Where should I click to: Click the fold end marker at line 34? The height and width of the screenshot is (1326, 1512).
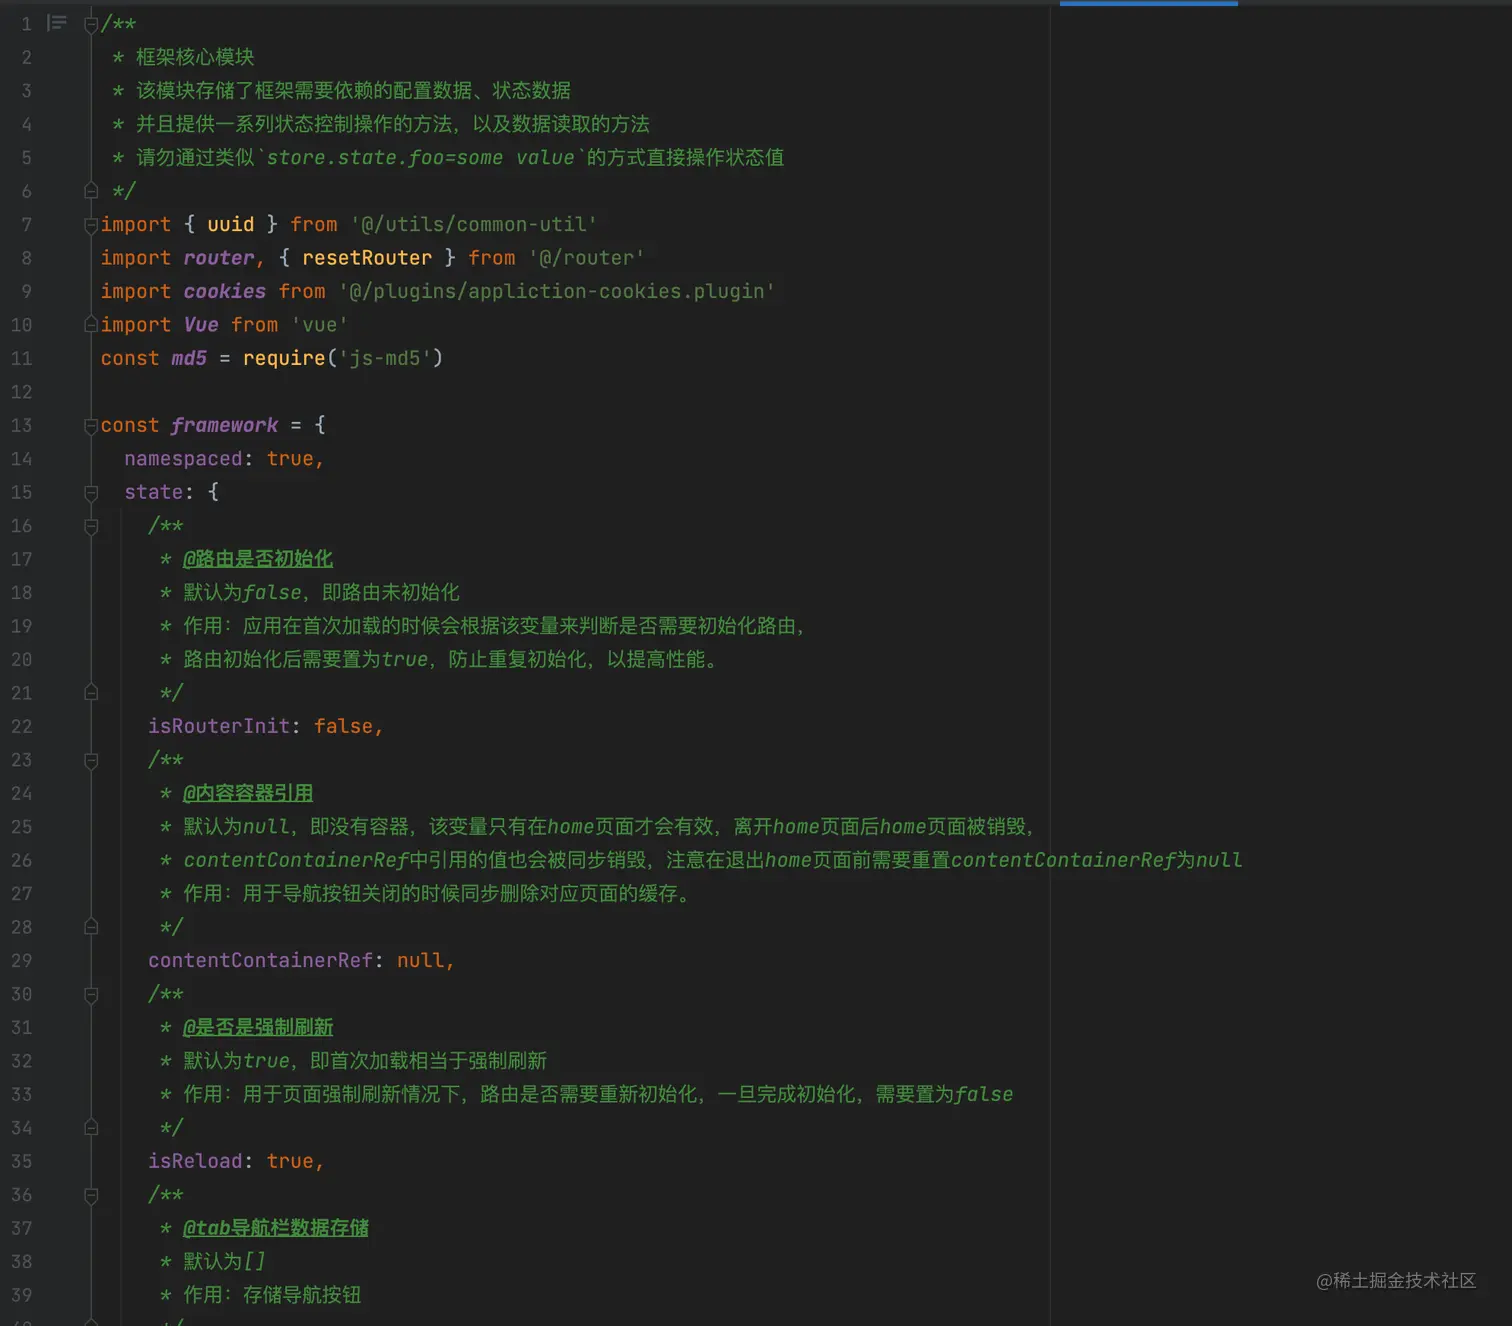click(91, 1128)
